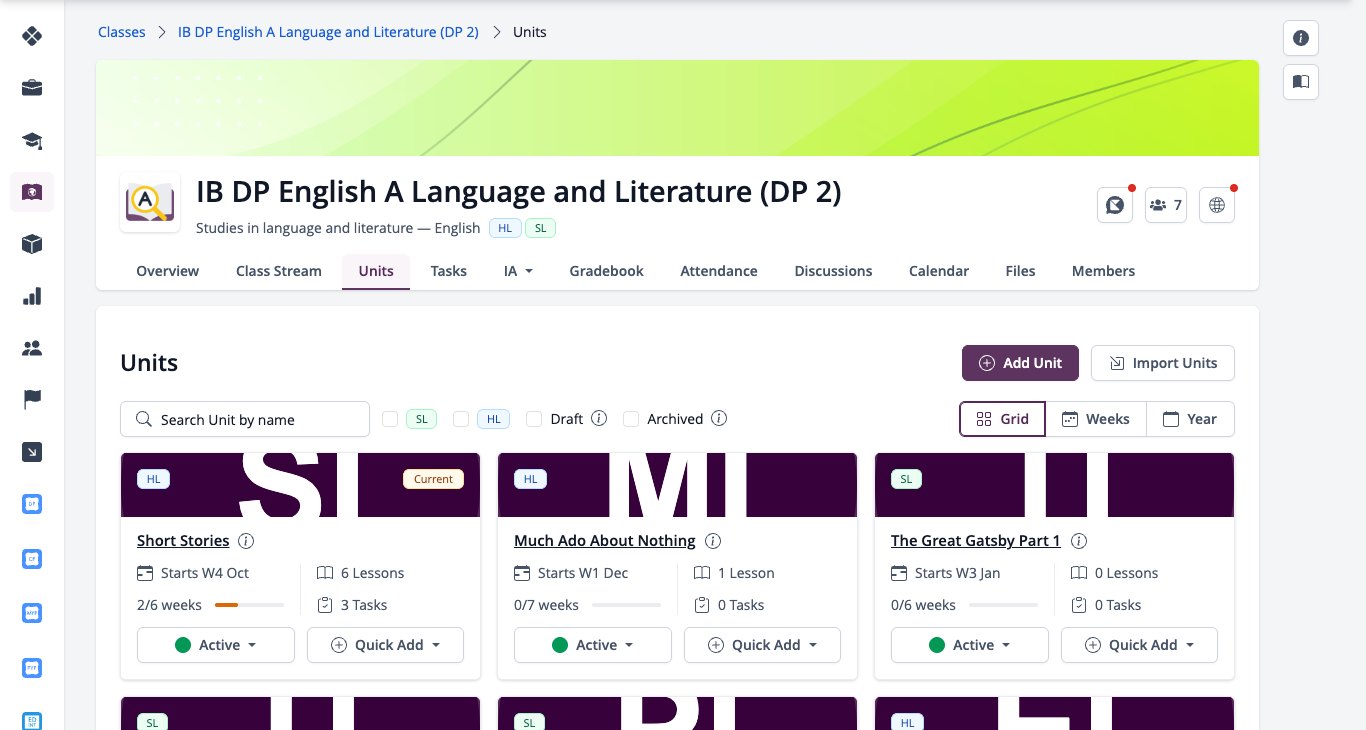Go to the Overview tab
Viewport: 1366px width, 730px height.
tap(168, 271)
